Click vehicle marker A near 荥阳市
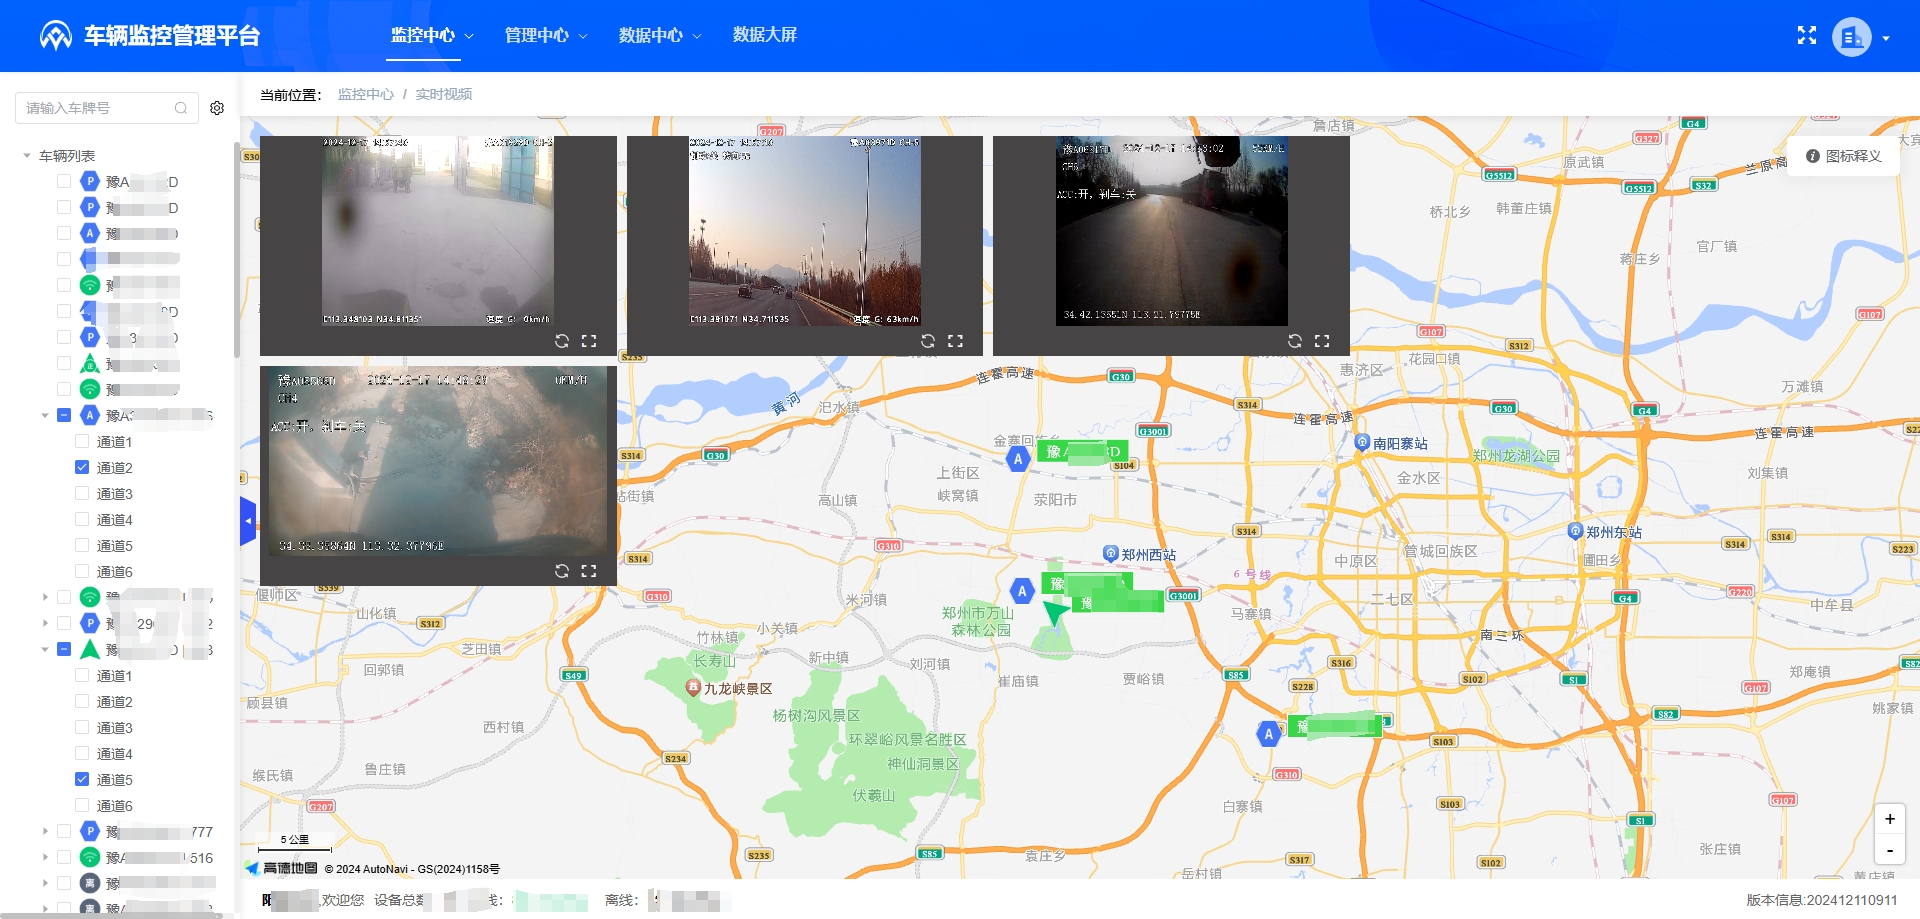The image size is (1920, 919). [1018, 459]
